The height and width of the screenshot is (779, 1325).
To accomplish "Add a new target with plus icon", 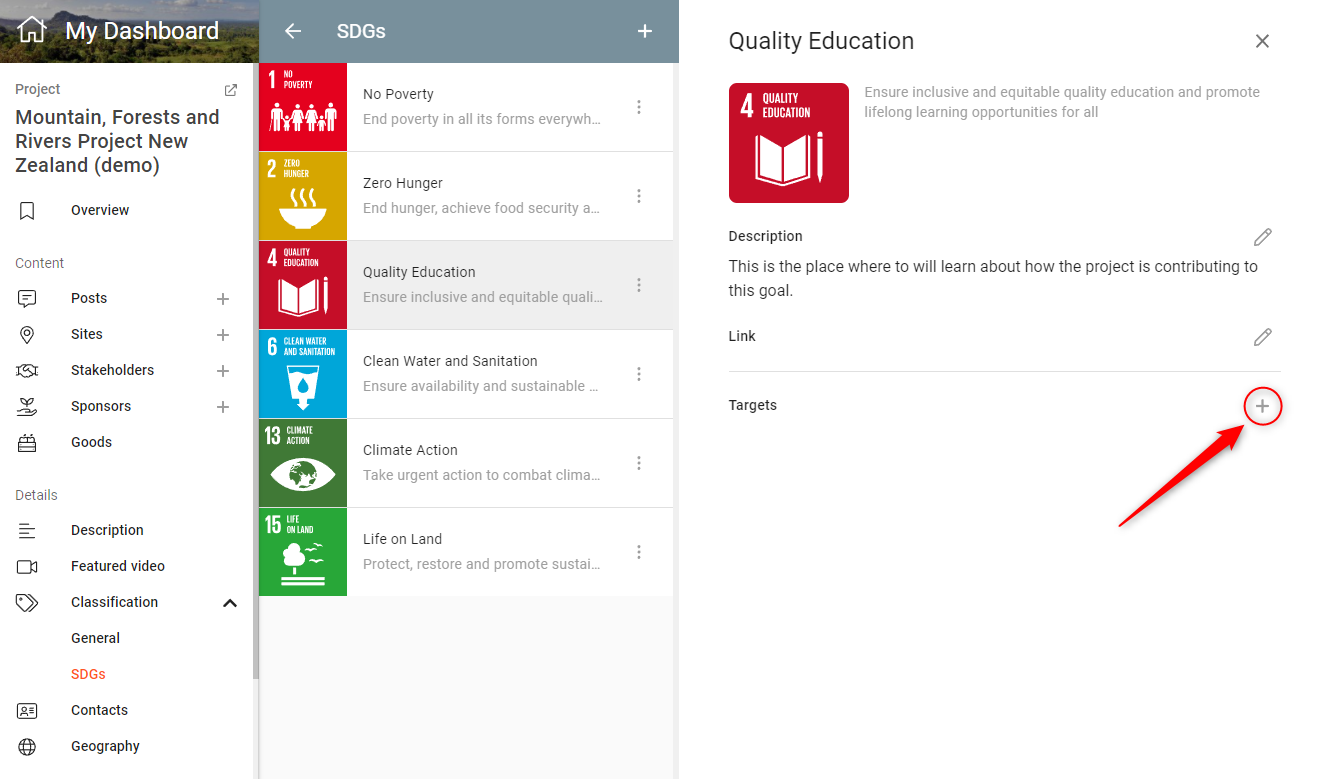I will click(x=1262, y=406).
